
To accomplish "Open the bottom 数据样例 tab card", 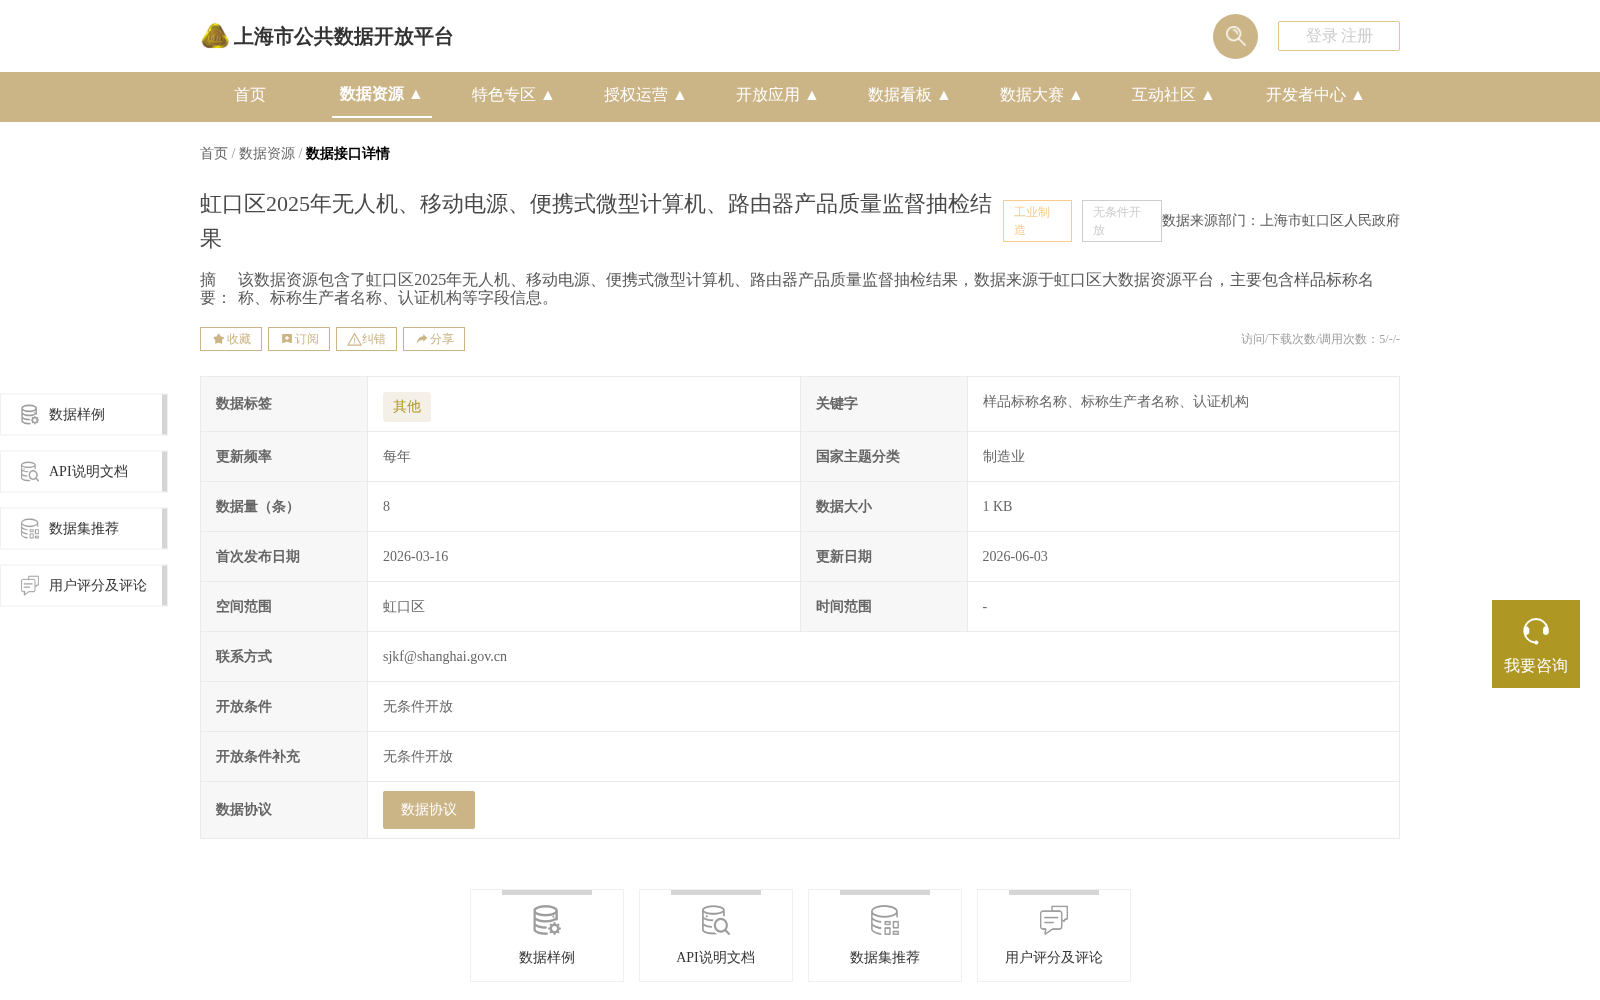I will pyautogui.click(x=547, y=936).
